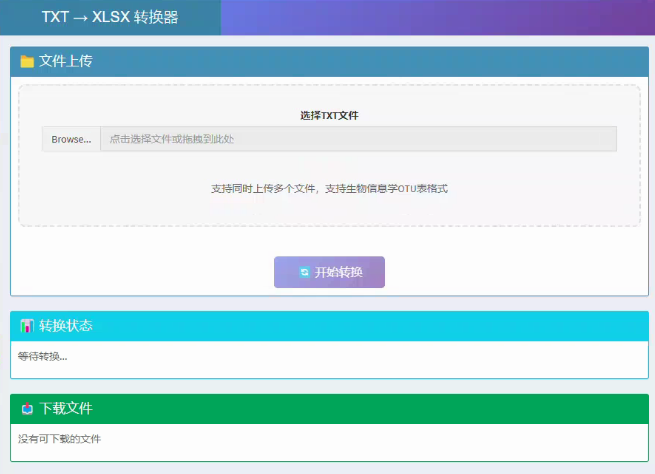The width and height of the screenshot is (655, 474).
Task: Click the arrow symbol in the page title
Action: coord(79,17)
